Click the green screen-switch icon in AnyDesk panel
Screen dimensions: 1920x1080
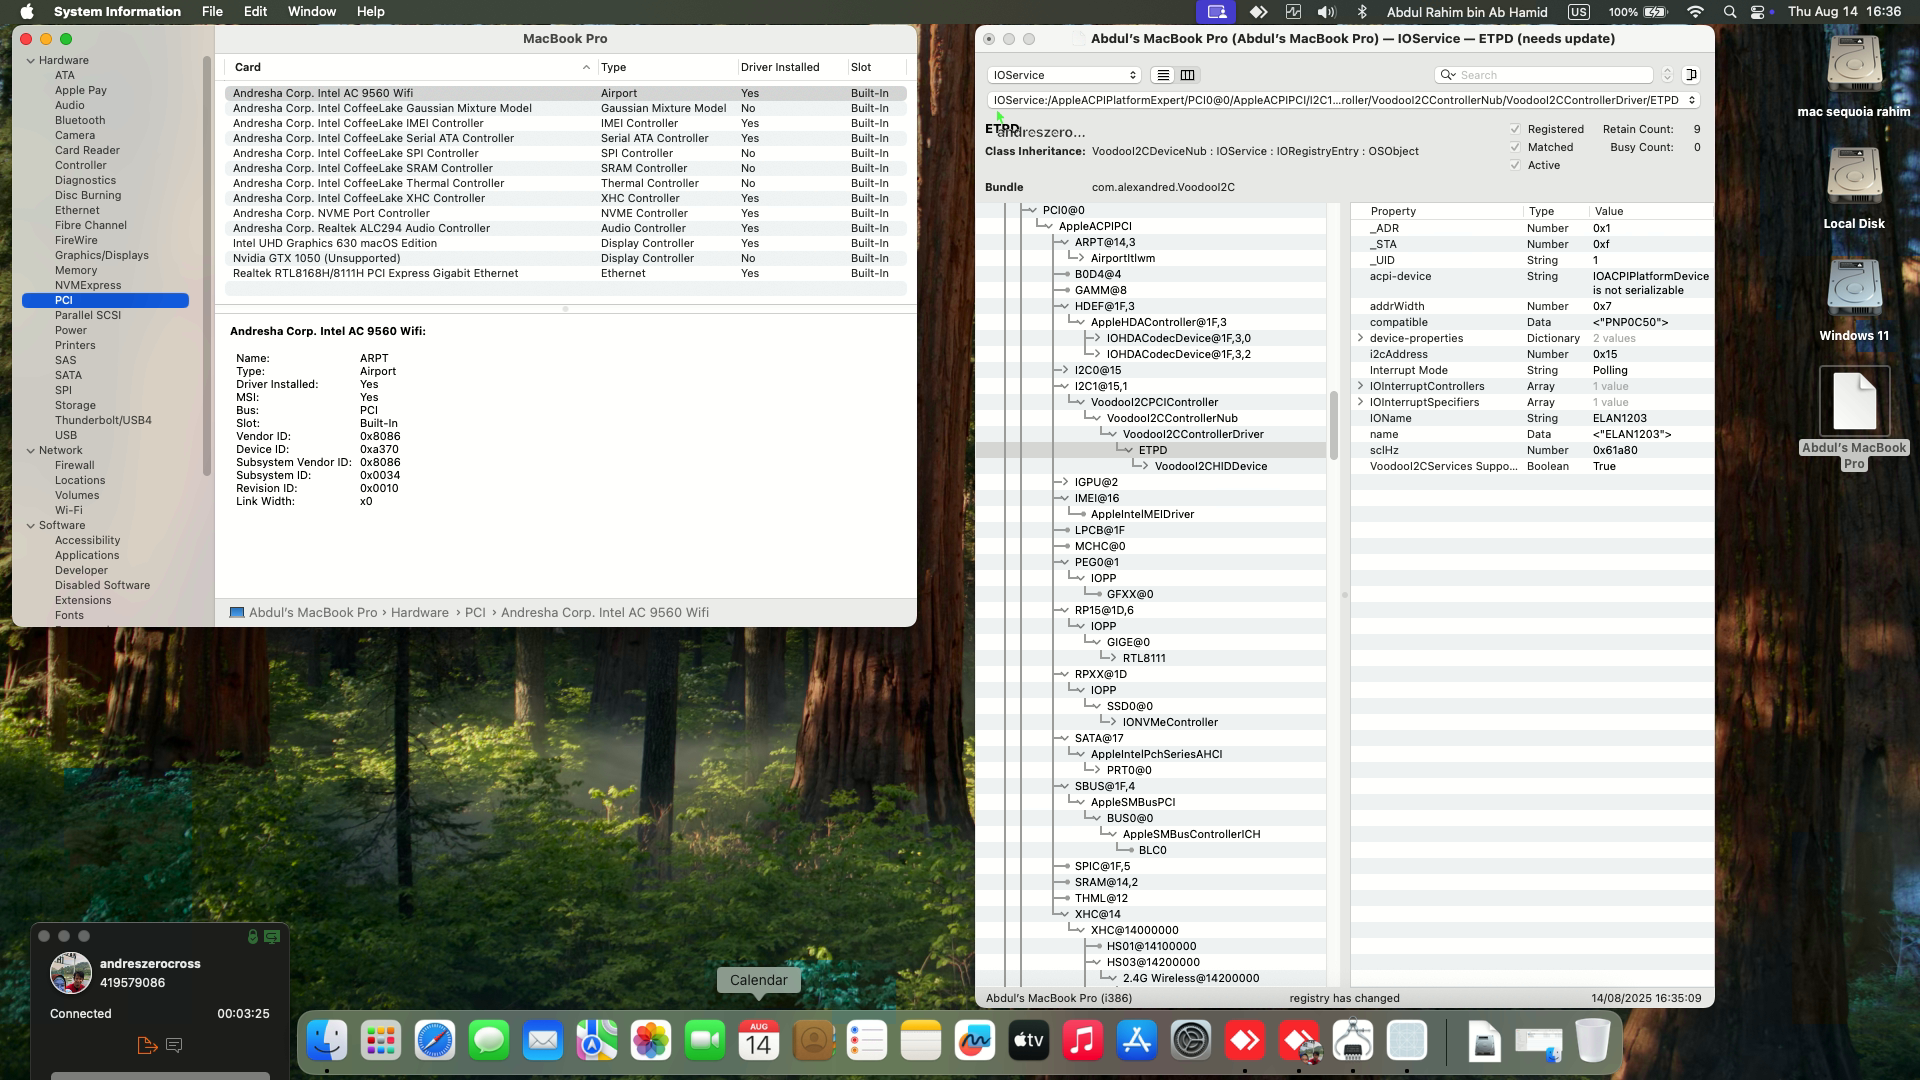(x=272, y=936)
